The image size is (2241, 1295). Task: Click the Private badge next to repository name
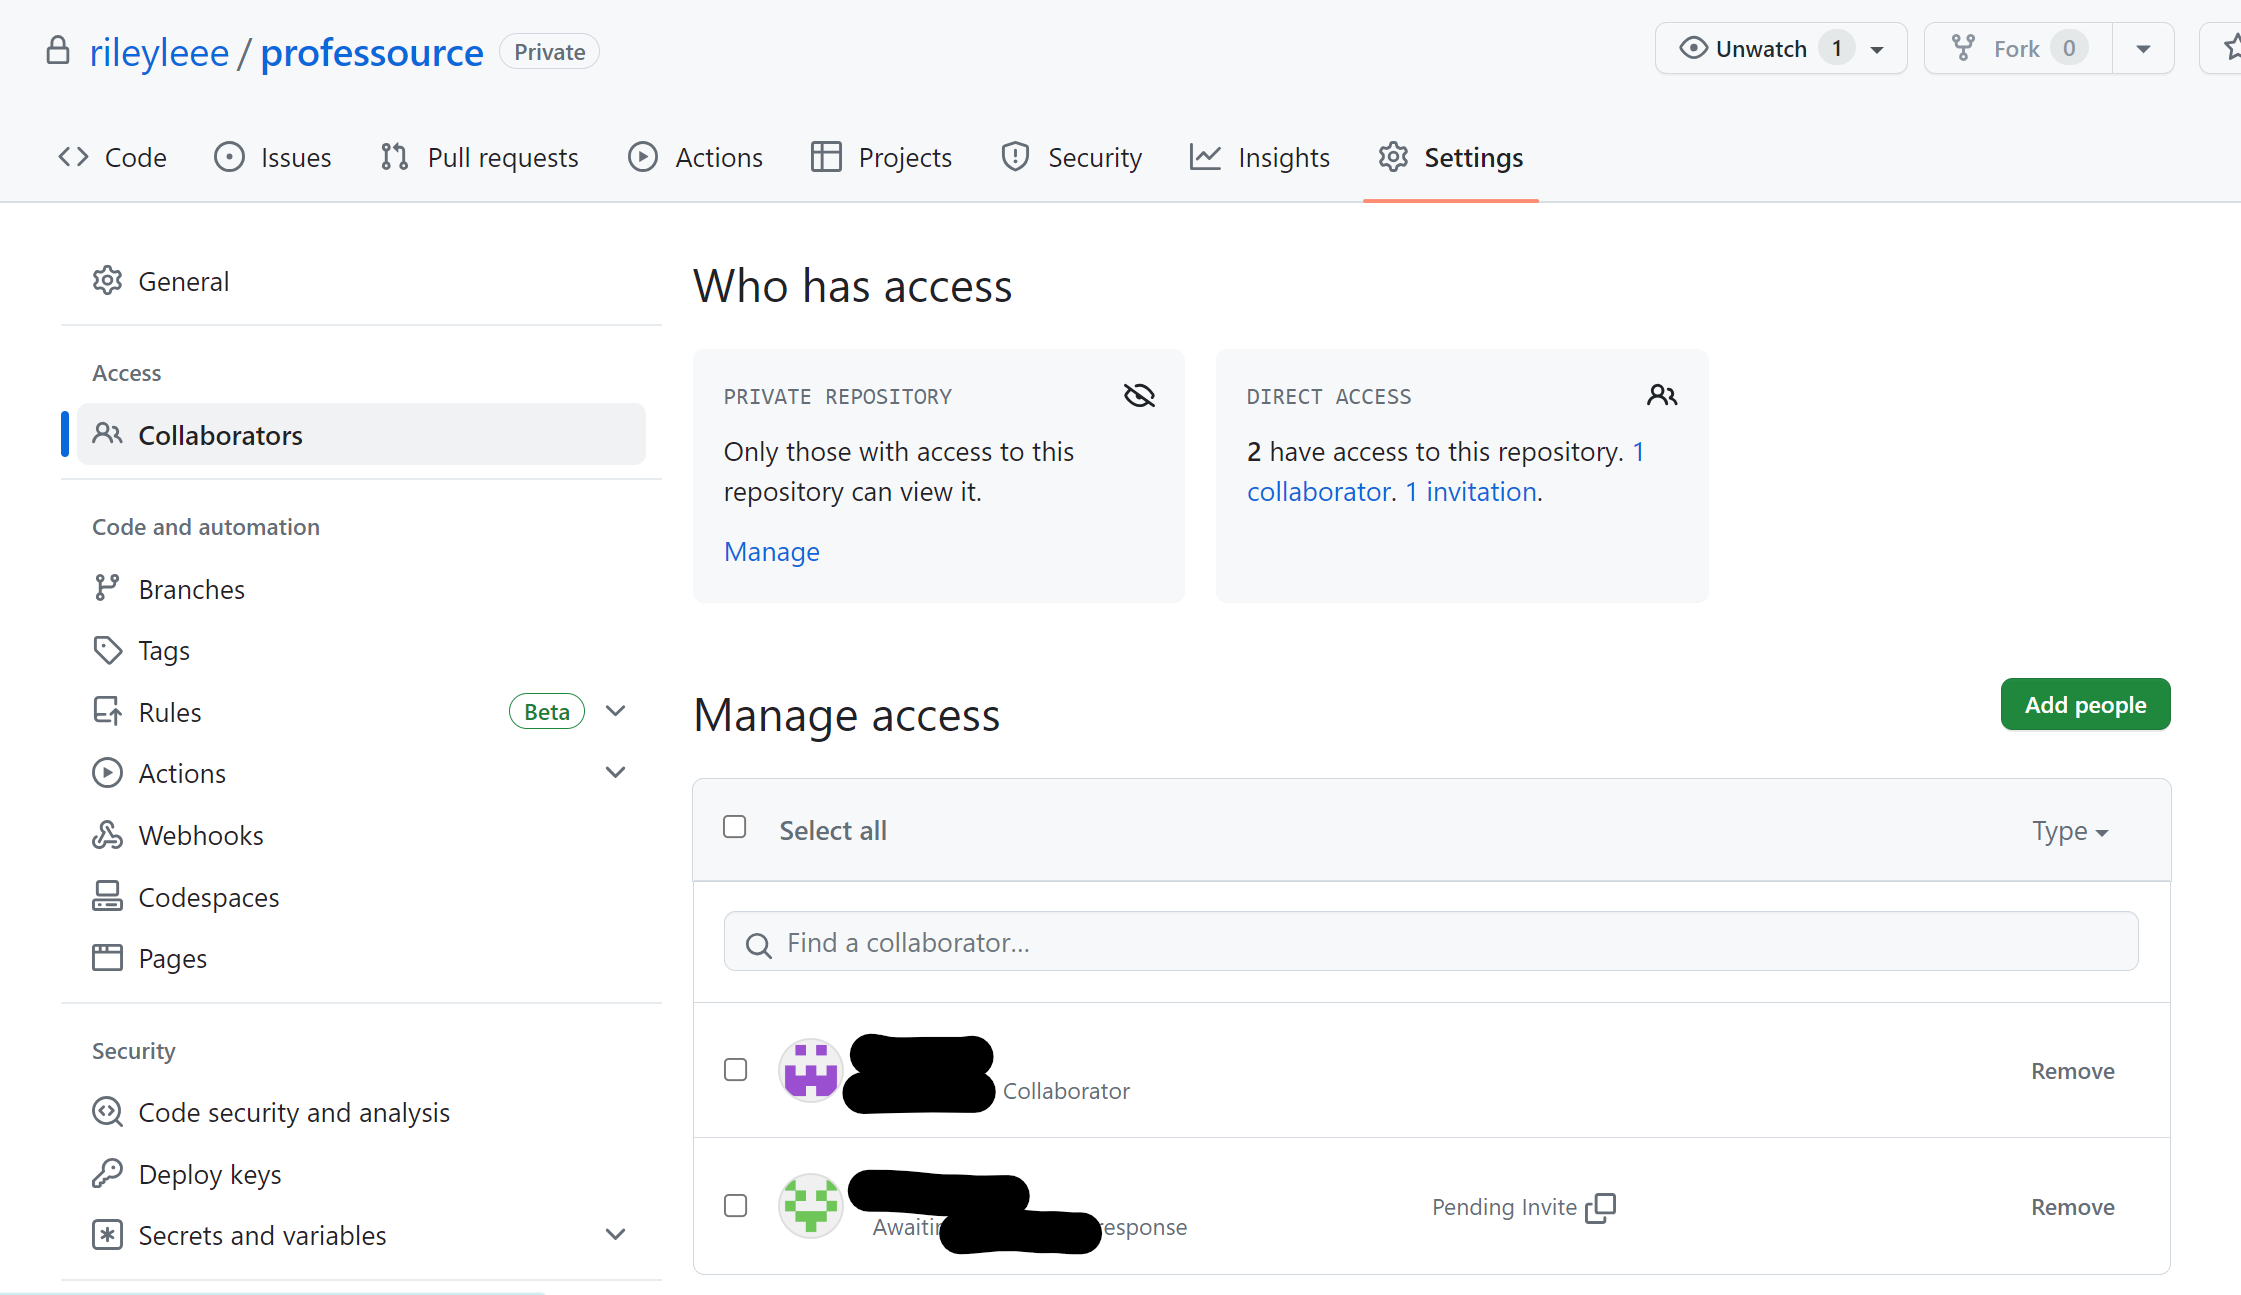coord(549,52)
